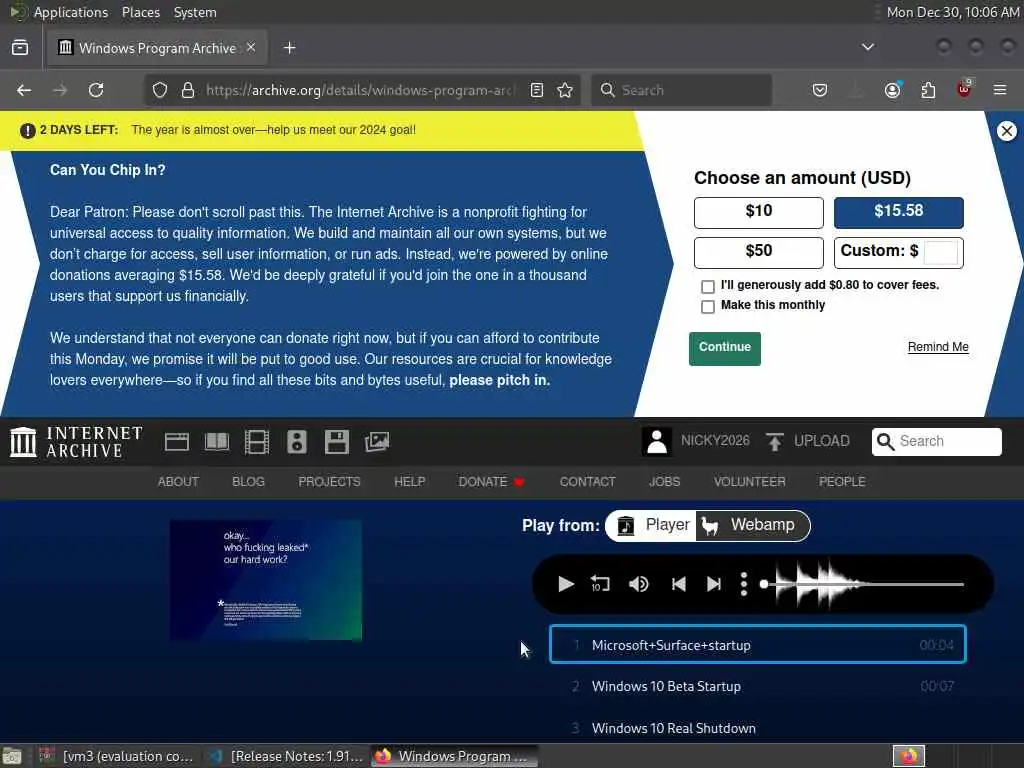Screen dimensions: 1024x768
Task: Reload the current page
Action: (x=96, y=90)
